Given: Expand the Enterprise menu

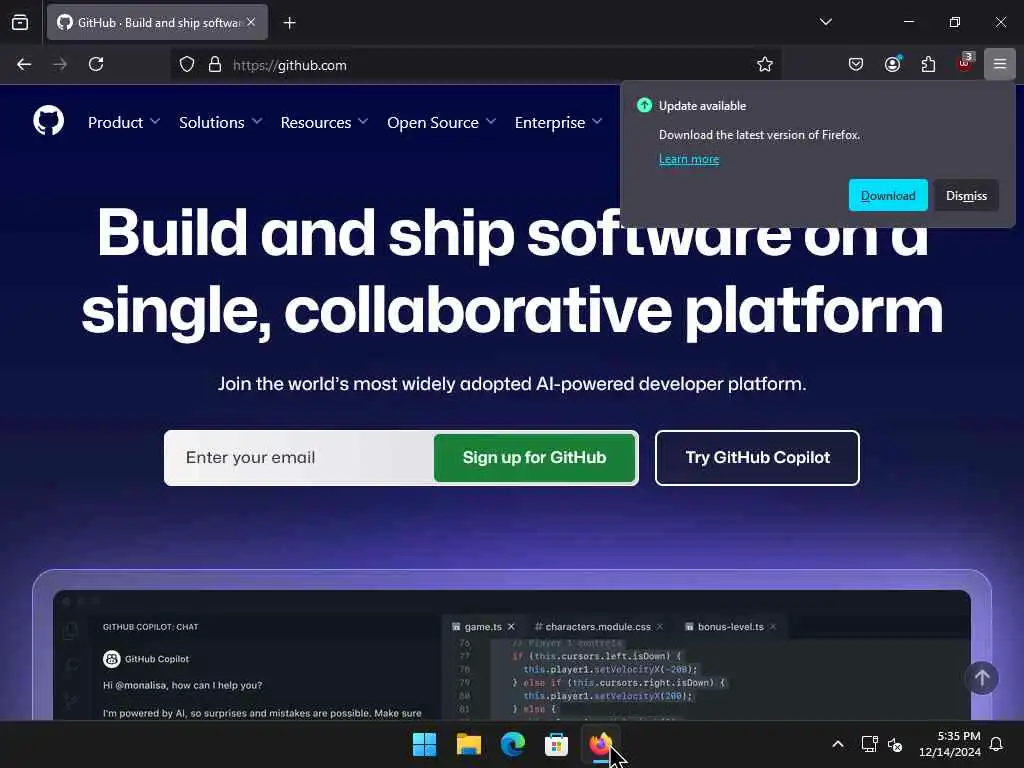Looking at the screenshot, I should [558, 122].
